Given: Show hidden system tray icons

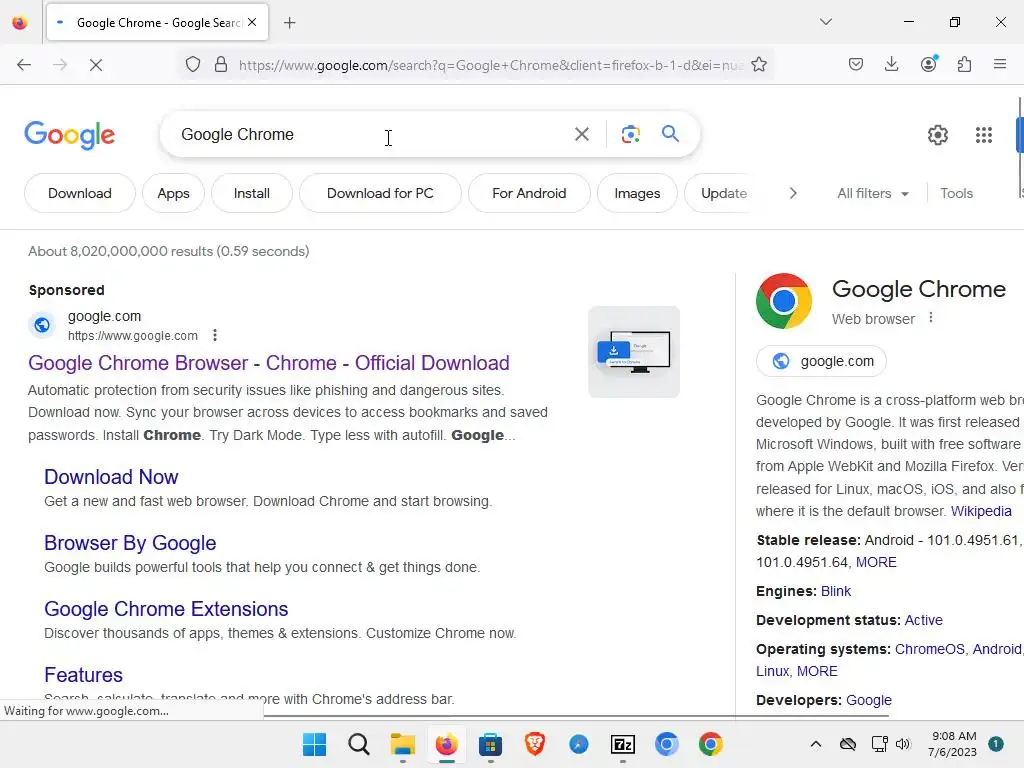Looking at the screenshot, I should [x=816, y=744].
